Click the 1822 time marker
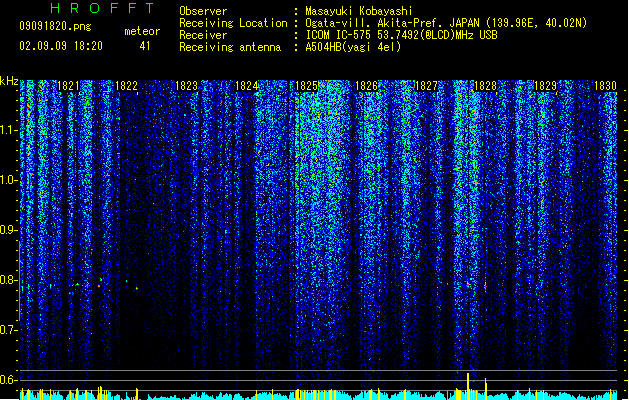The width and height of the screenshot is (629, 400). coord(126,86)
